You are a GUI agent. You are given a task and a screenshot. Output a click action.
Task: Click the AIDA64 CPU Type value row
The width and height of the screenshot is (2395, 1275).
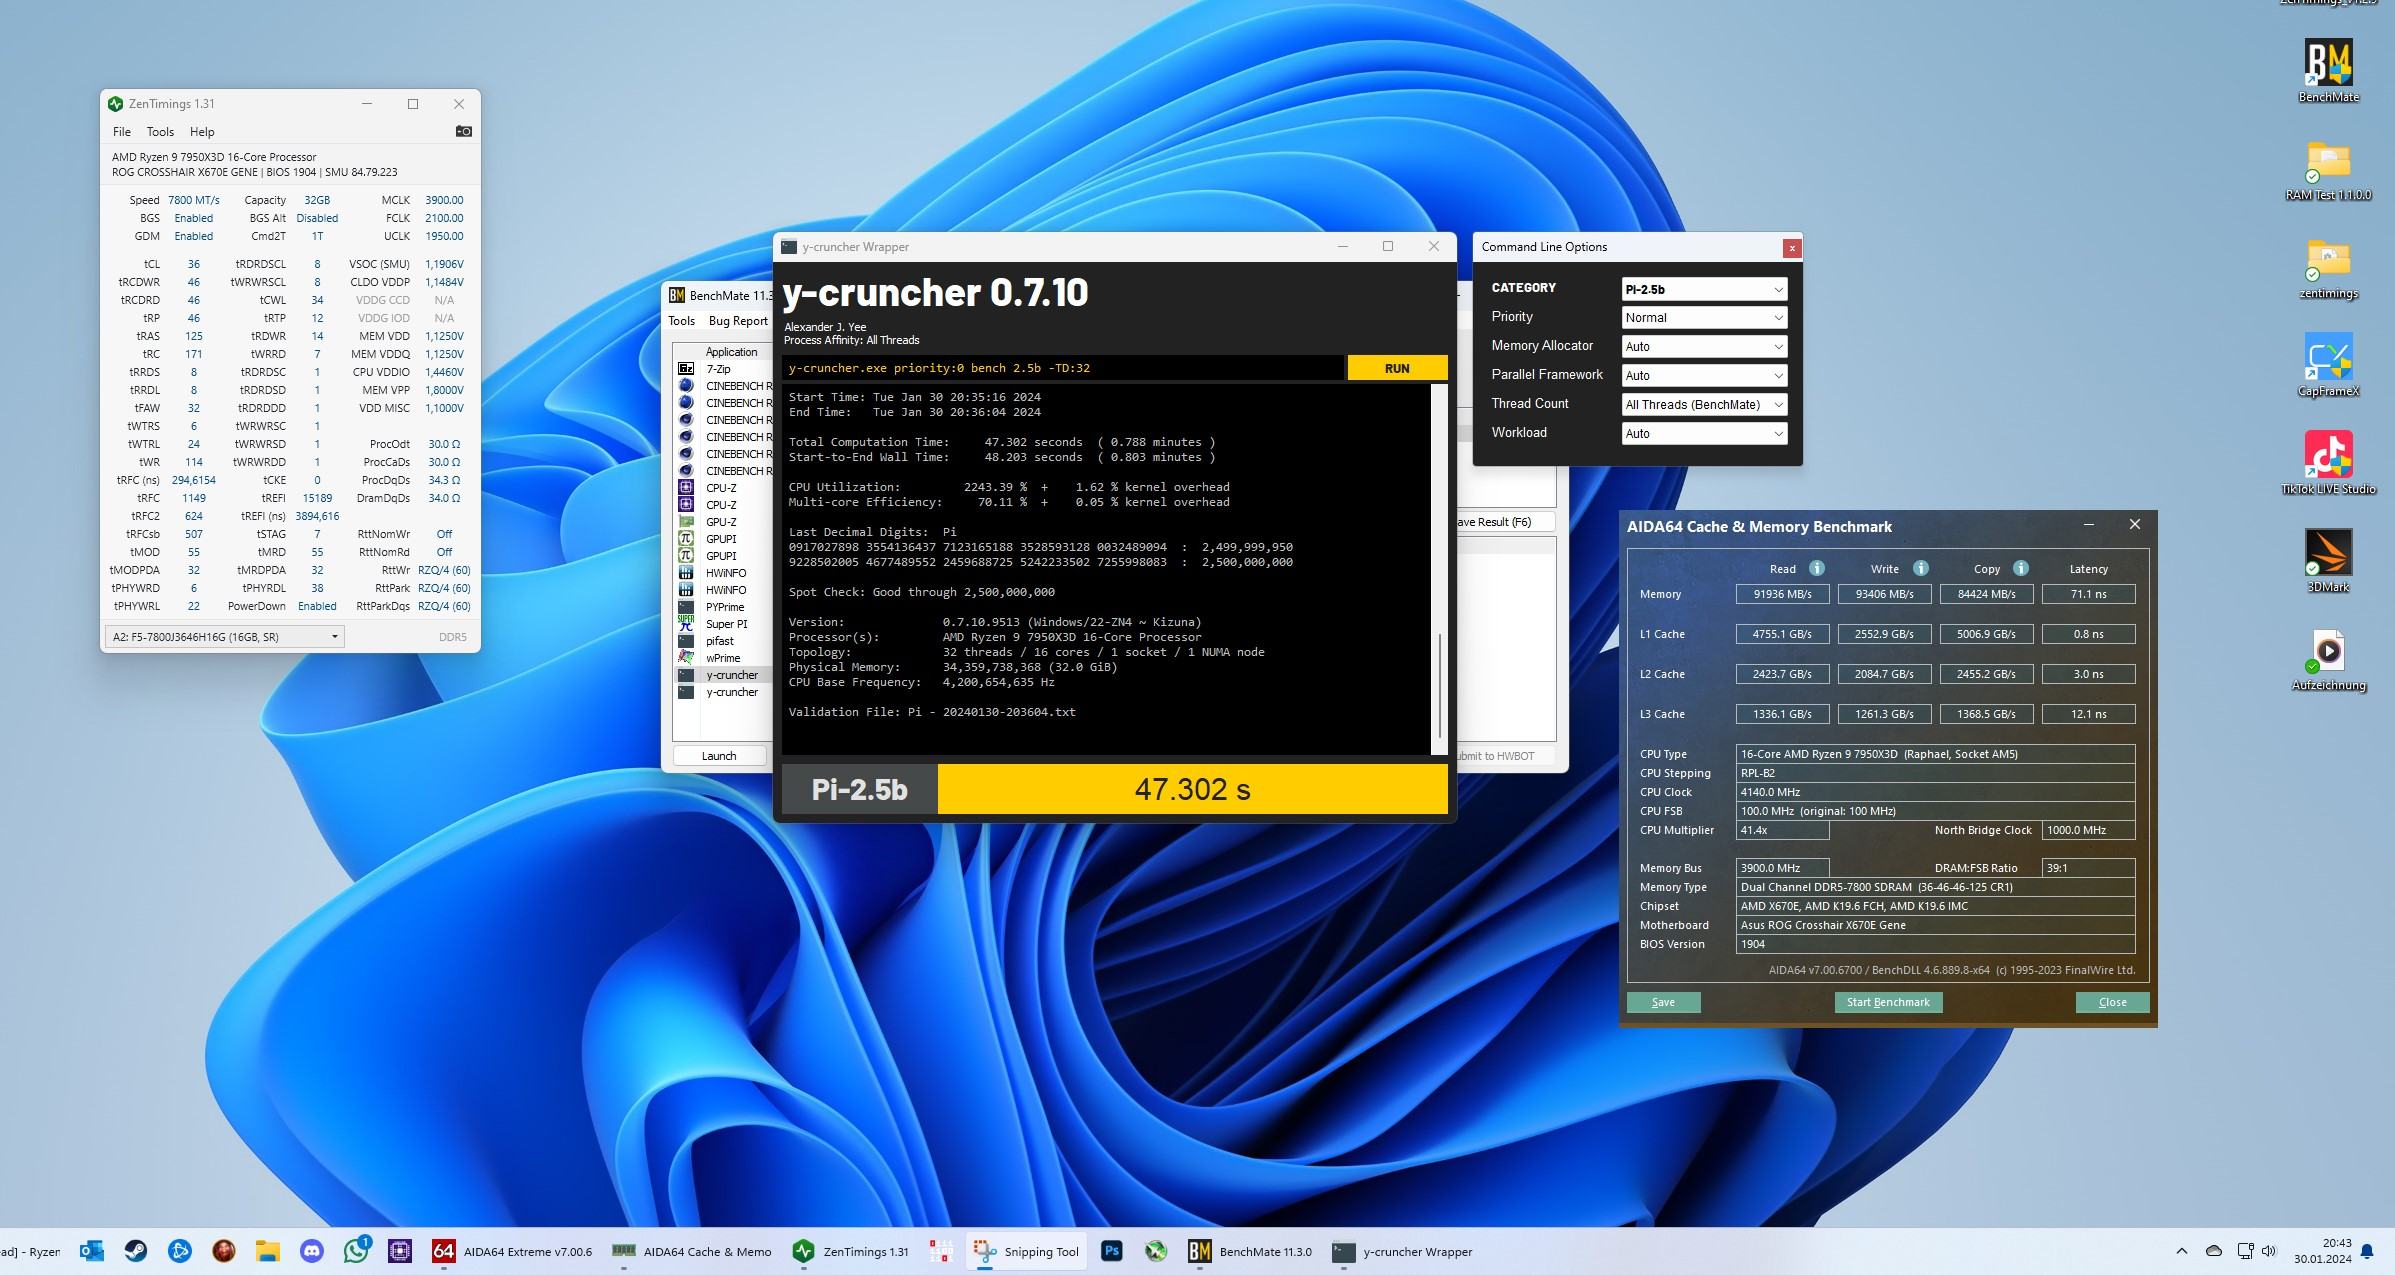point(1936,754)
